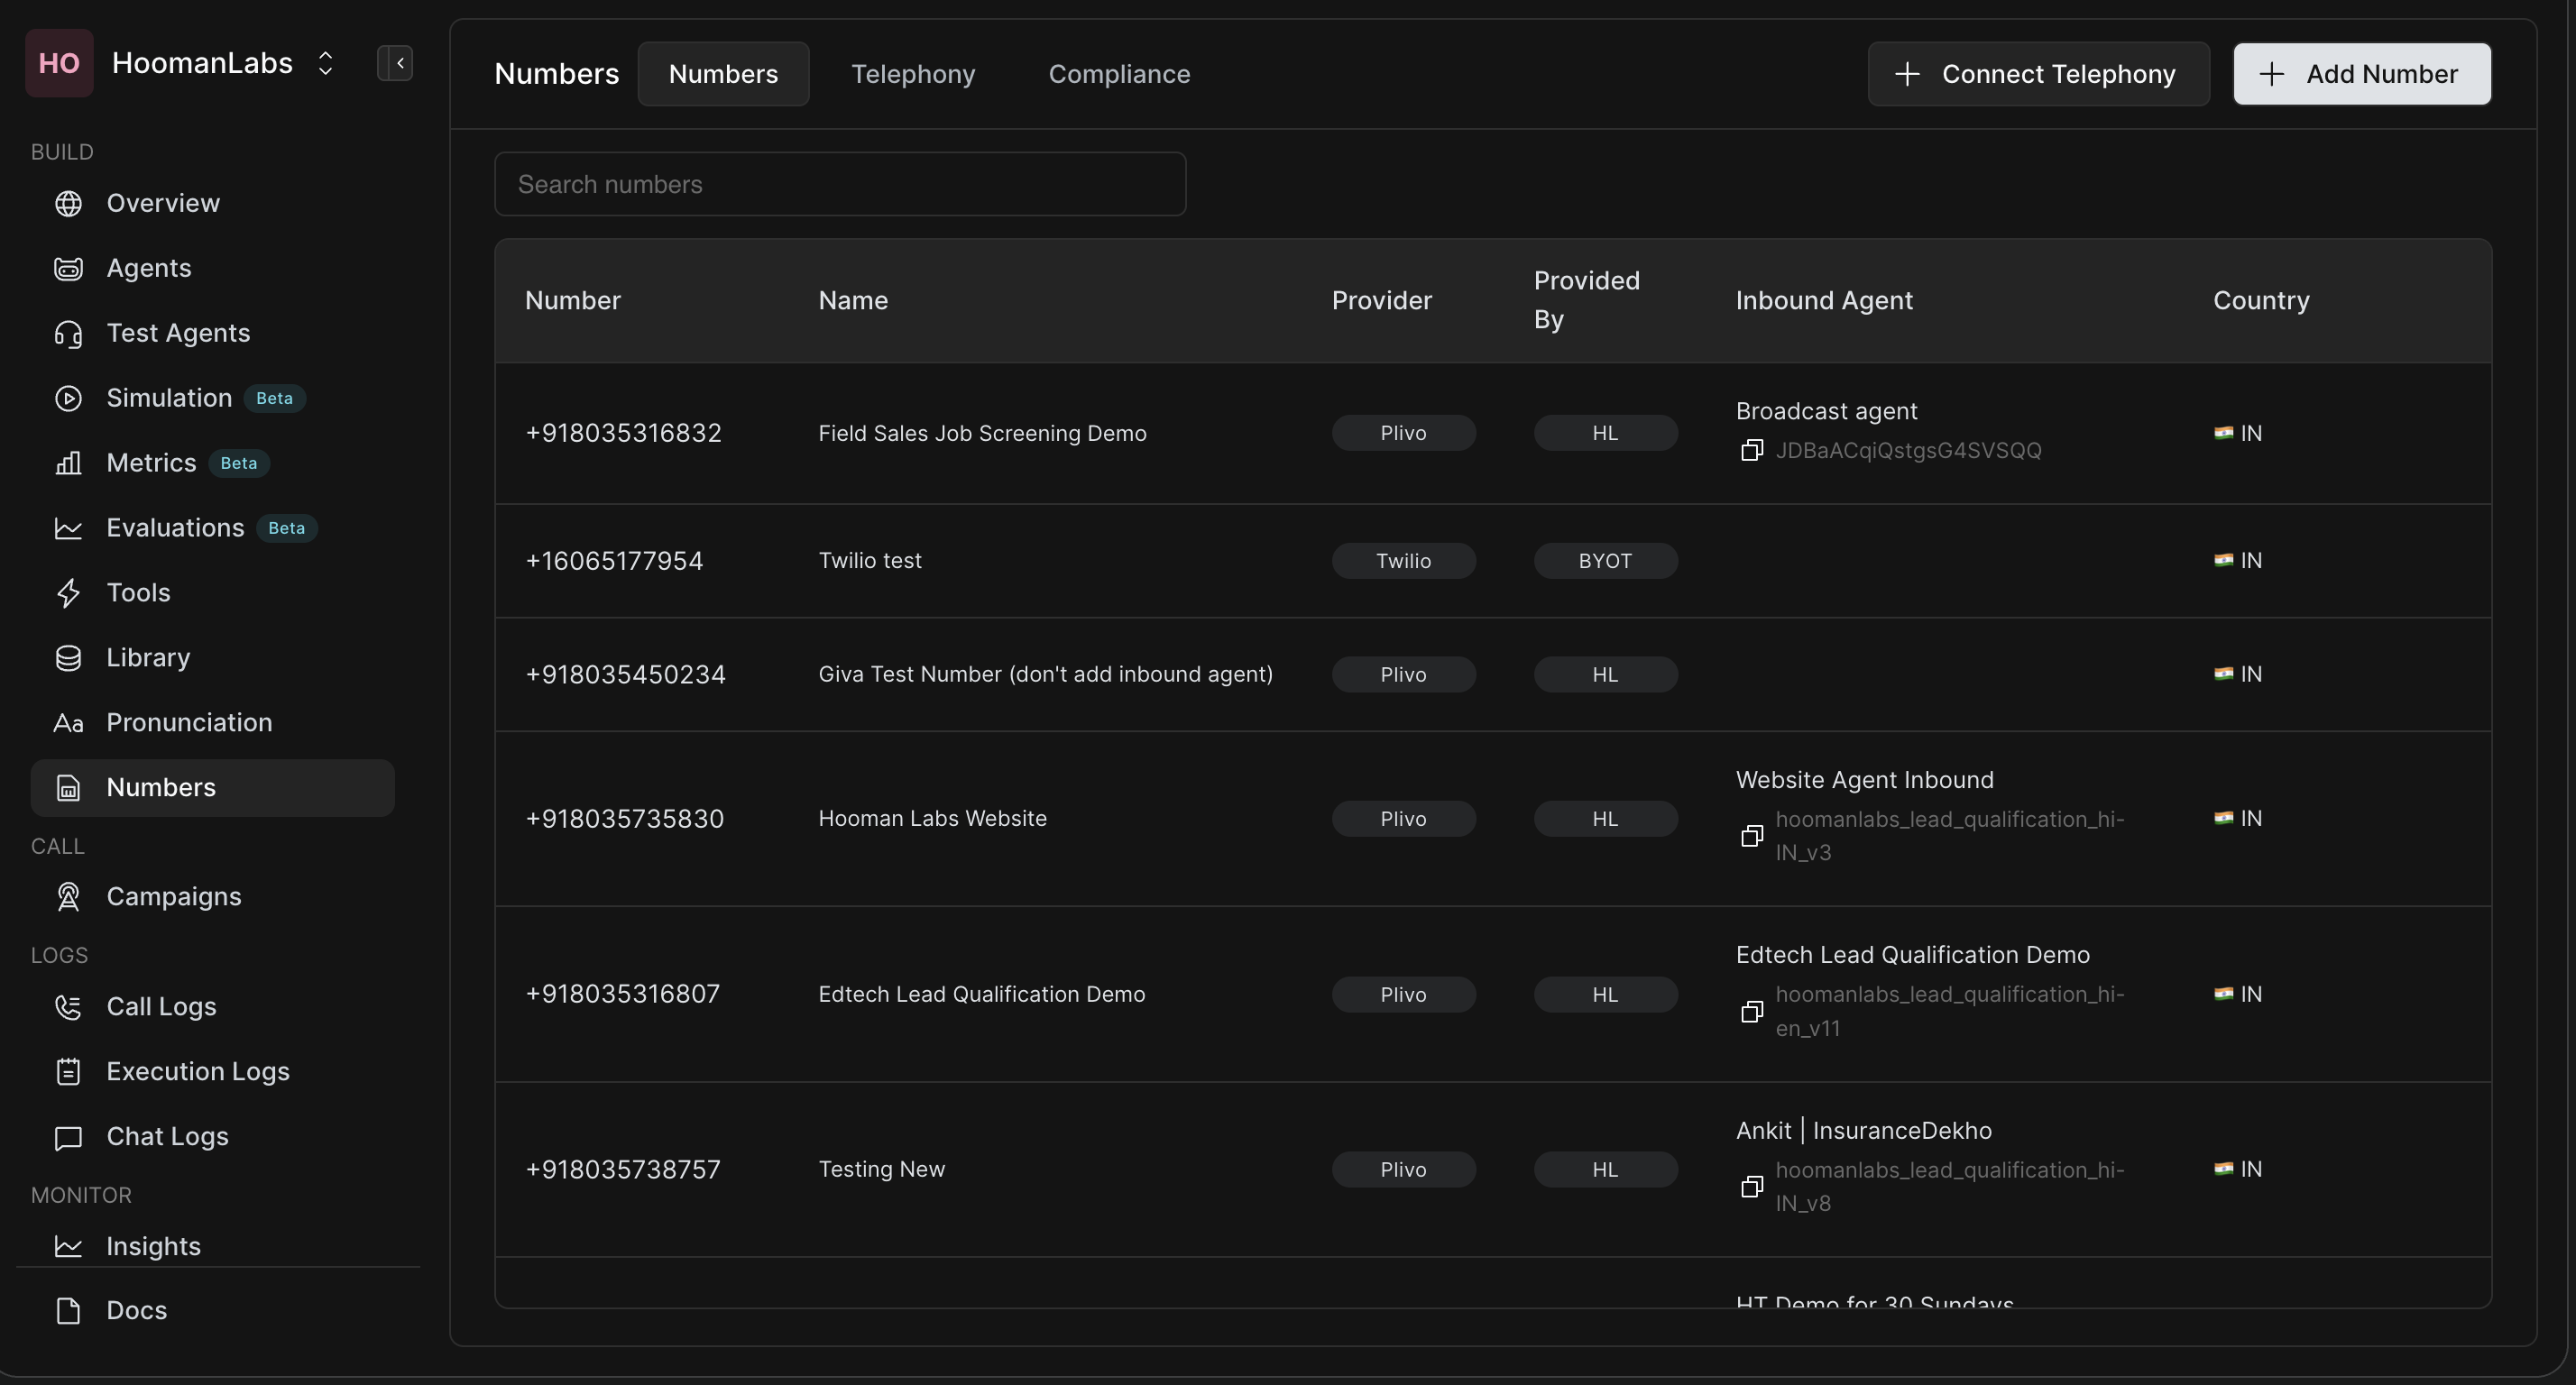Copy Edtech Lead Qualification Demo agent ID
Viewport: 2576px width, 1385px height.
(x=1751, y=1012)
